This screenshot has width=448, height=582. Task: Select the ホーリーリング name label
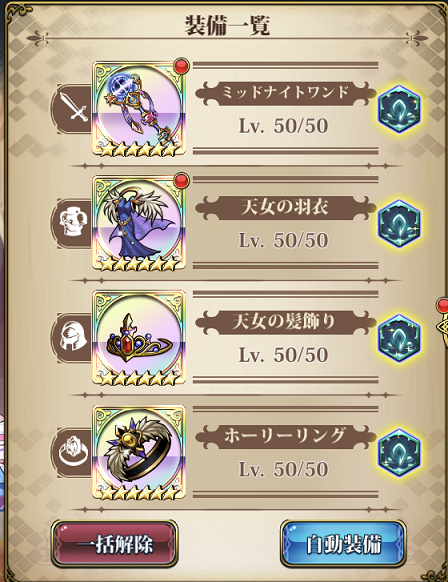(285, 435)
